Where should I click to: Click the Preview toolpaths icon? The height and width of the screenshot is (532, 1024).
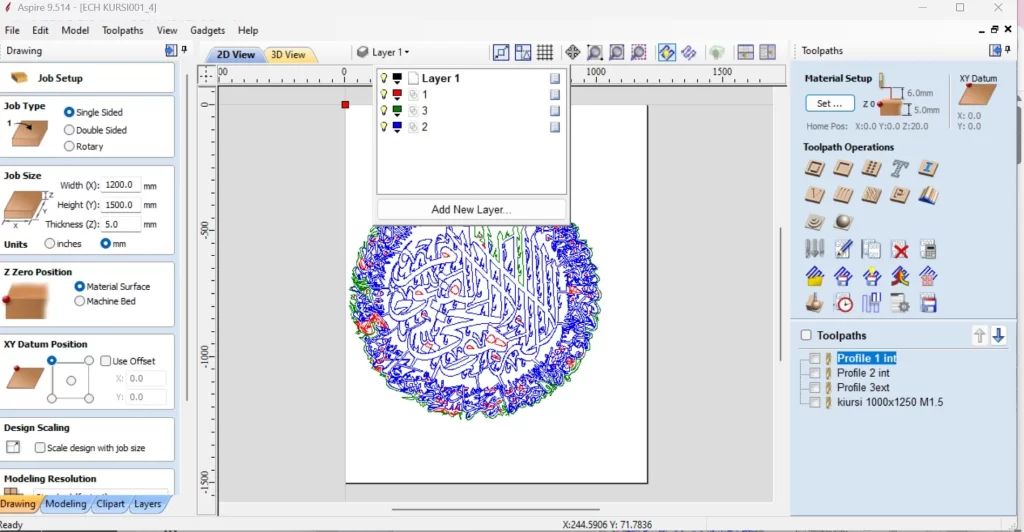(x=814, y=303)
